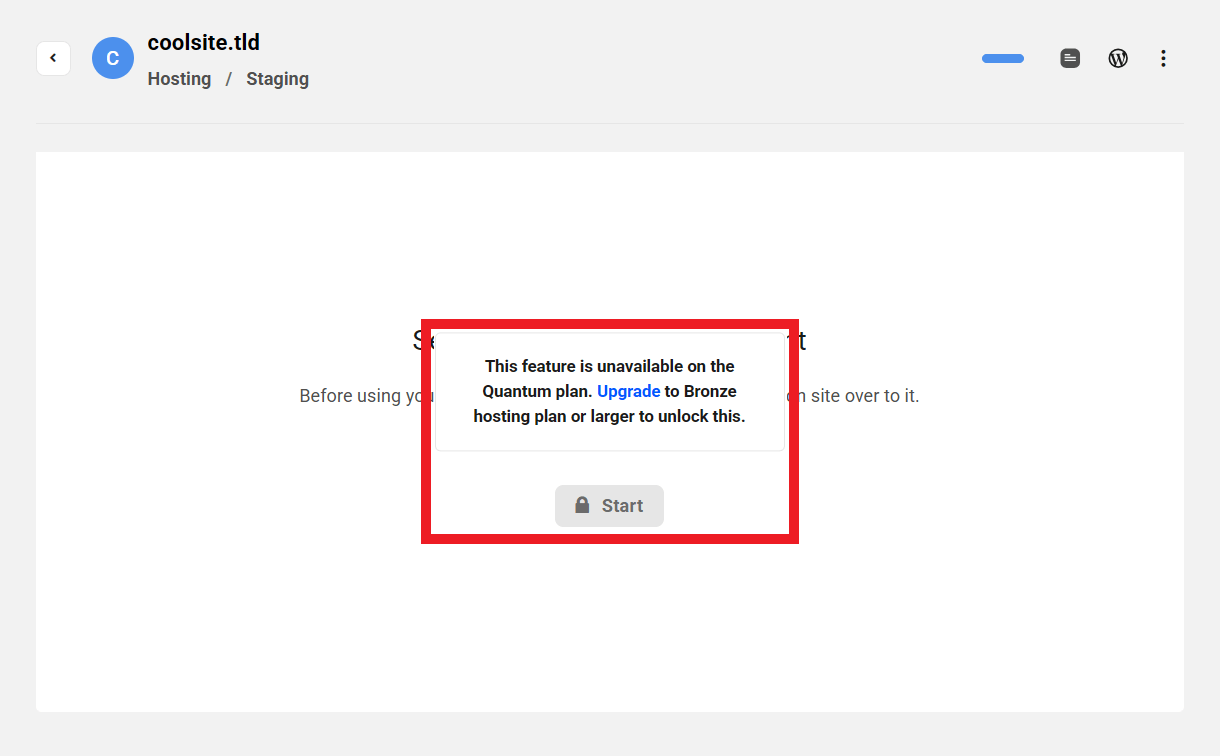Select the Staging breadcrumb entry

277,78
